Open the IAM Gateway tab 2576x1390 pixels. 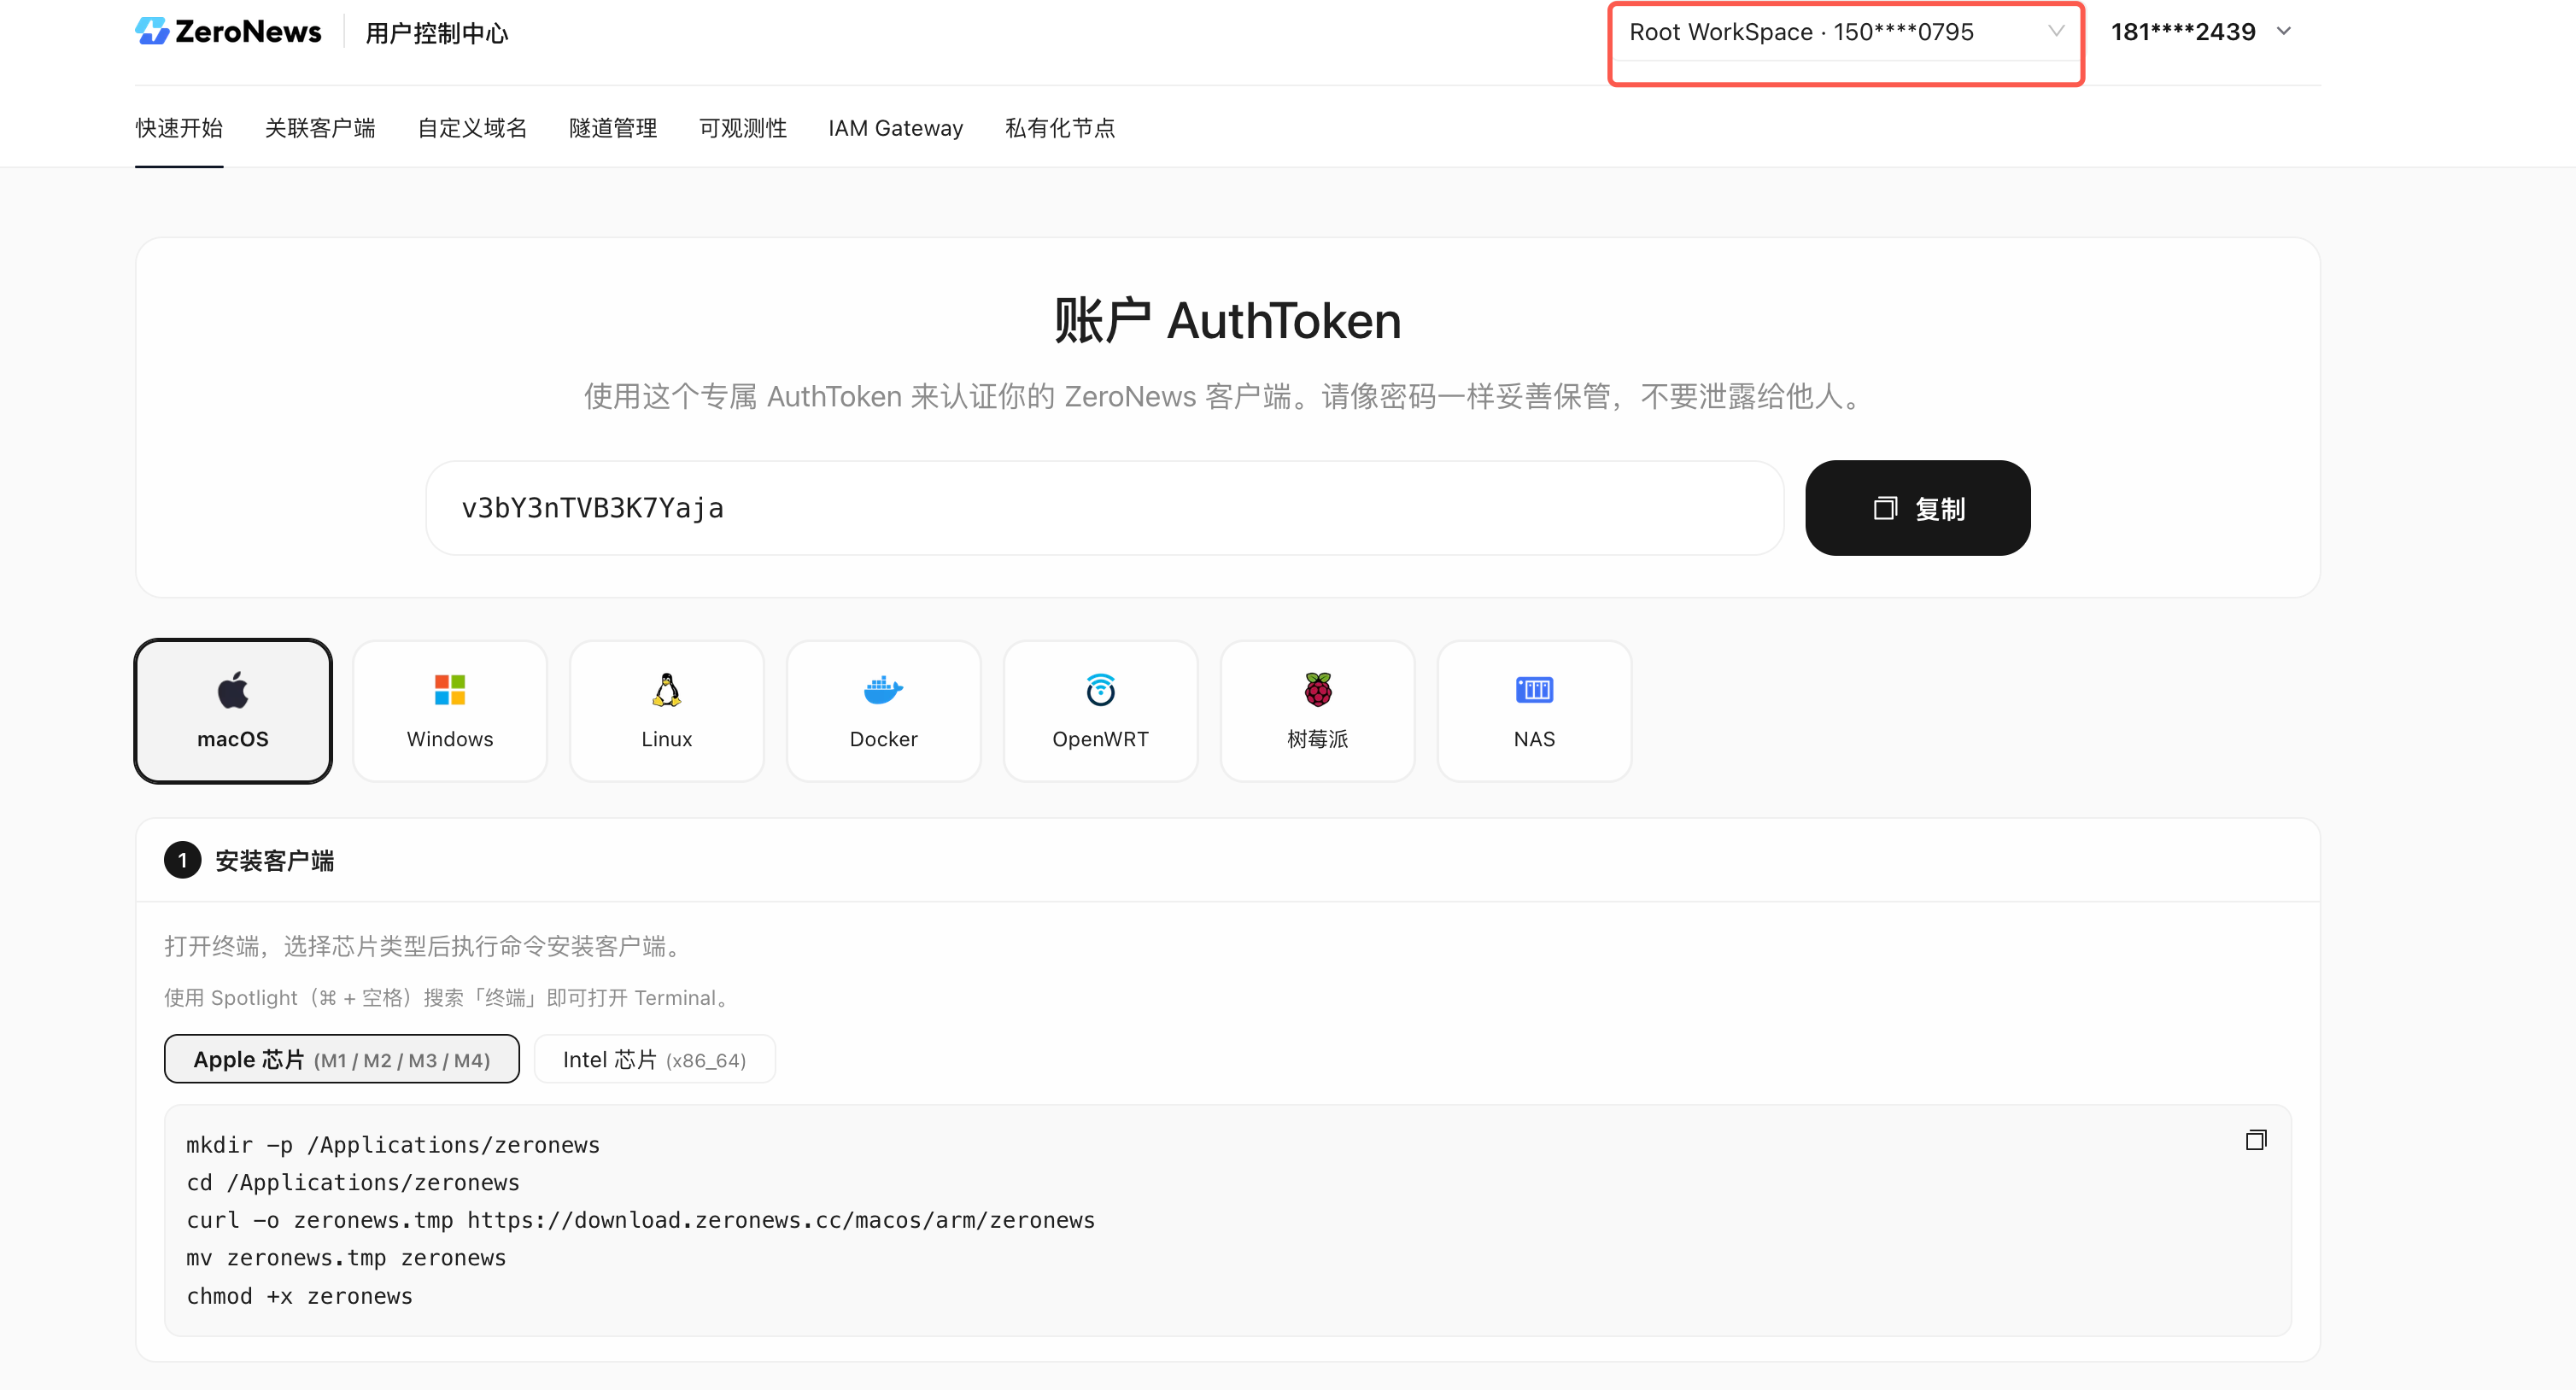(896, 128)
